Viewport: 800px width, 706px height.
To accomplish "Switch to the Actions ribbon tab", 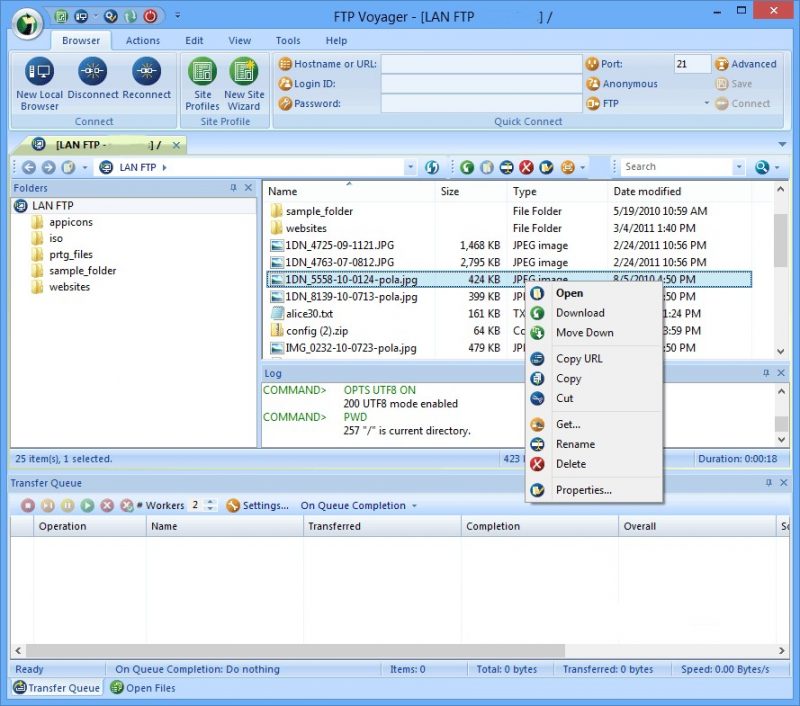I will coord(143,40).
